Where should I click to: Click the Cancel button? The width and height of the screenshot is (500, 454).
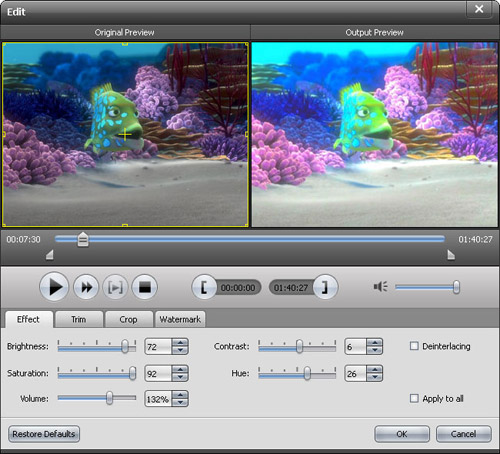tap(463, 434)
